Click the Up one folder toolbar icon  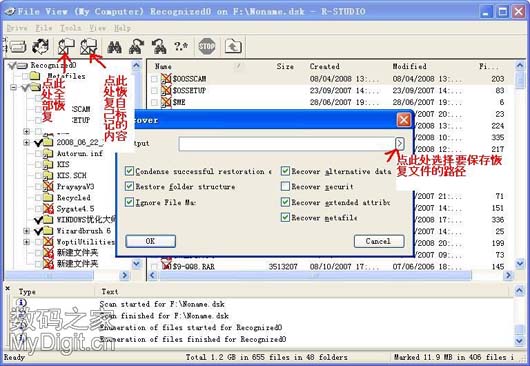pos(233,46)
